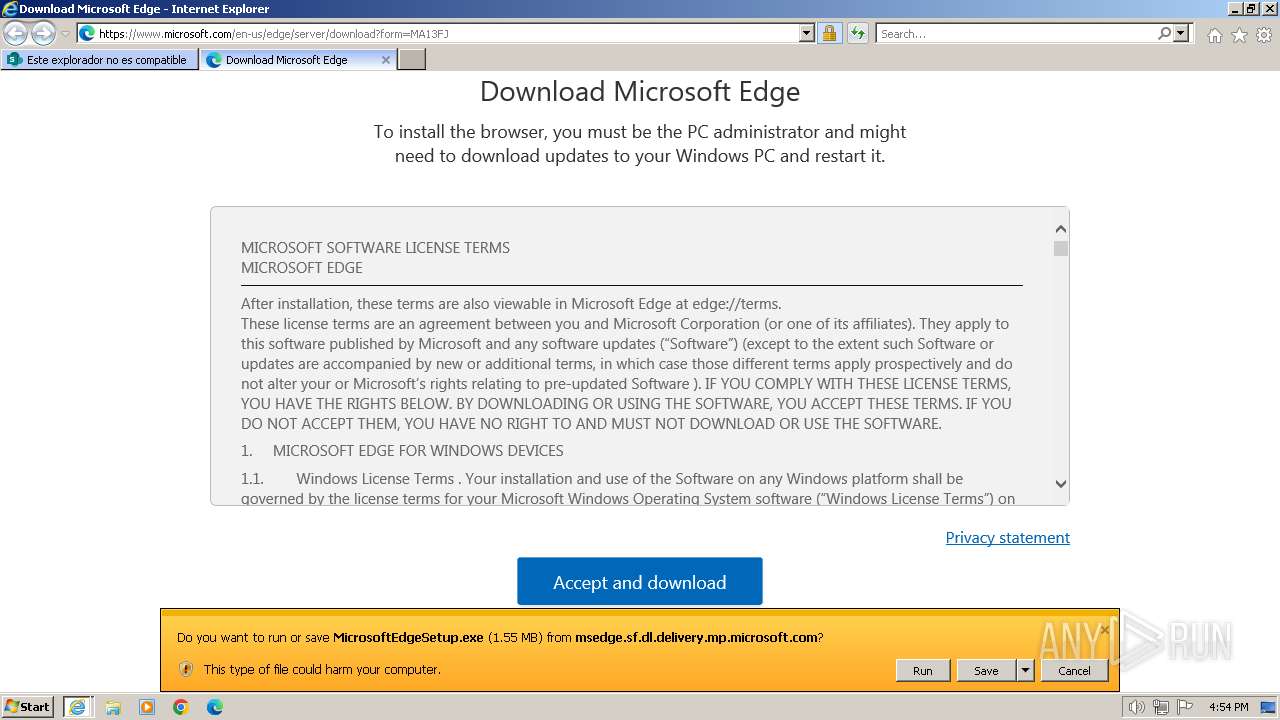Close the Download Microsoft Edge tab
This screenshot has width=1280, height=720.
click(x=386, y=60)
